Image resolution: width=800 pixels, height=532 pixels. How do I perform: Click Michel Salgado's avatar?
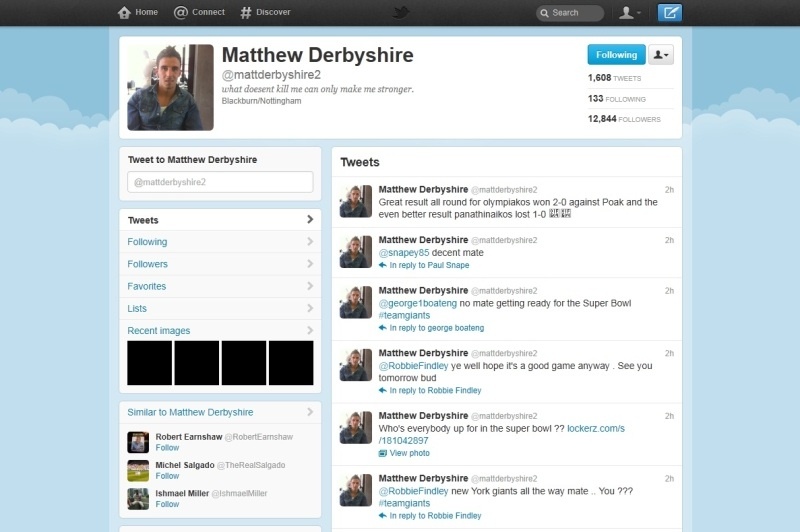(138, 471)
